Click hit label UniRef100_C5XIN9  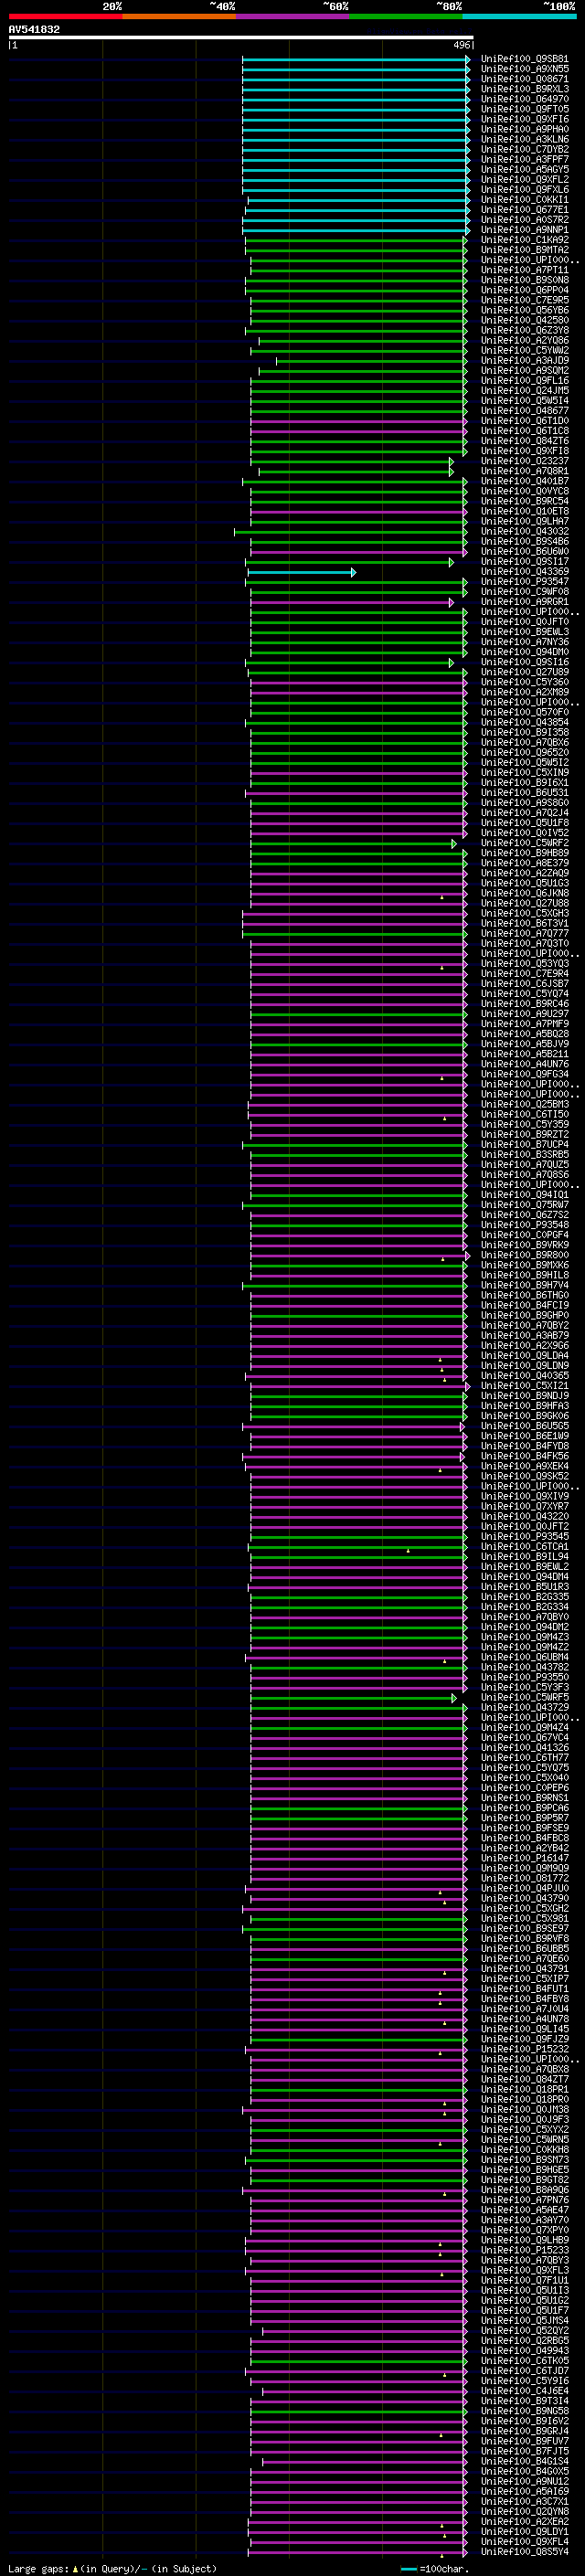[525, 773]
